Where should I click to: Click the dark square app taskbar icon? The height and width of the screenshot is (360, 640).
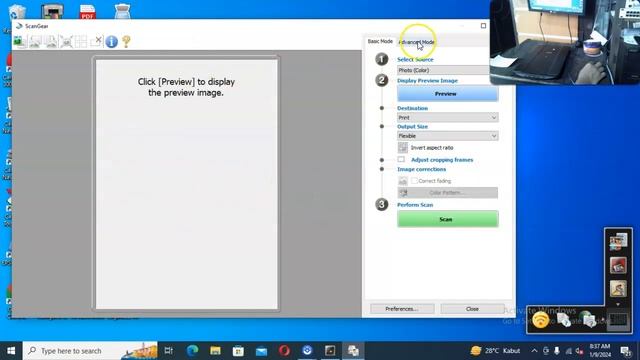[x=330, y=350]
